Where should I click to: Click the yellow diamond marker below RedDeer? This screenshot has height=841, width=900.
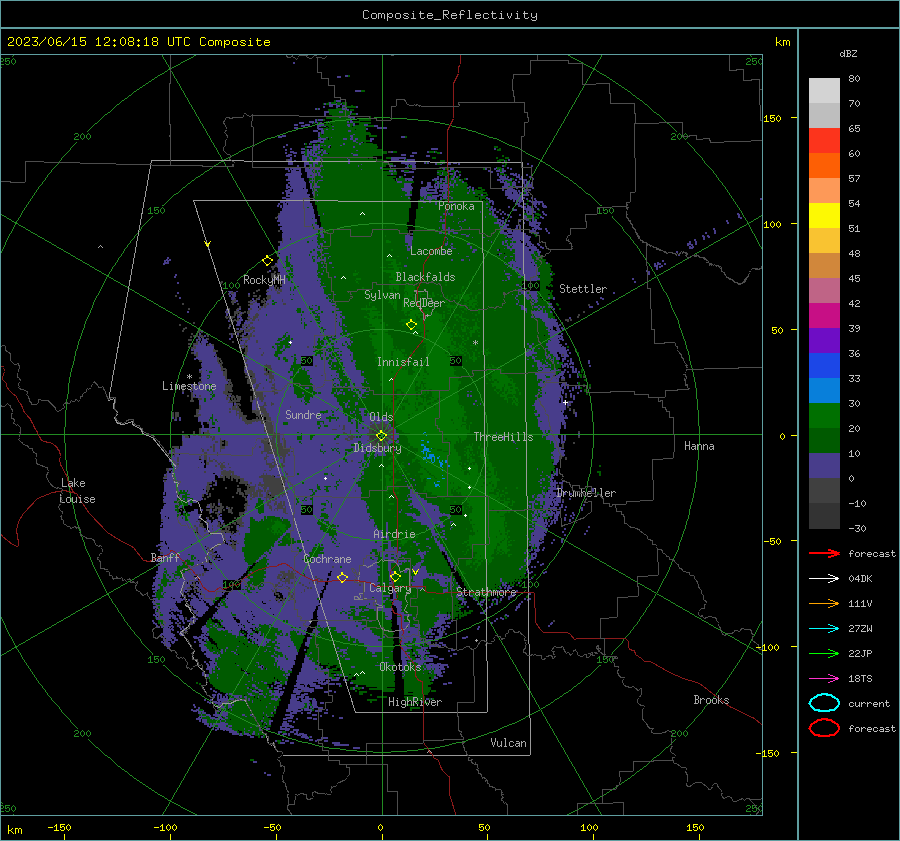[x=411, y=325]
